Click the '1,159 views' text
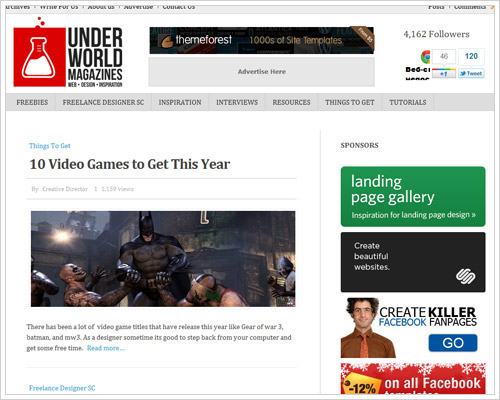This screenshot has height=400, width=500. pos(117,189)
